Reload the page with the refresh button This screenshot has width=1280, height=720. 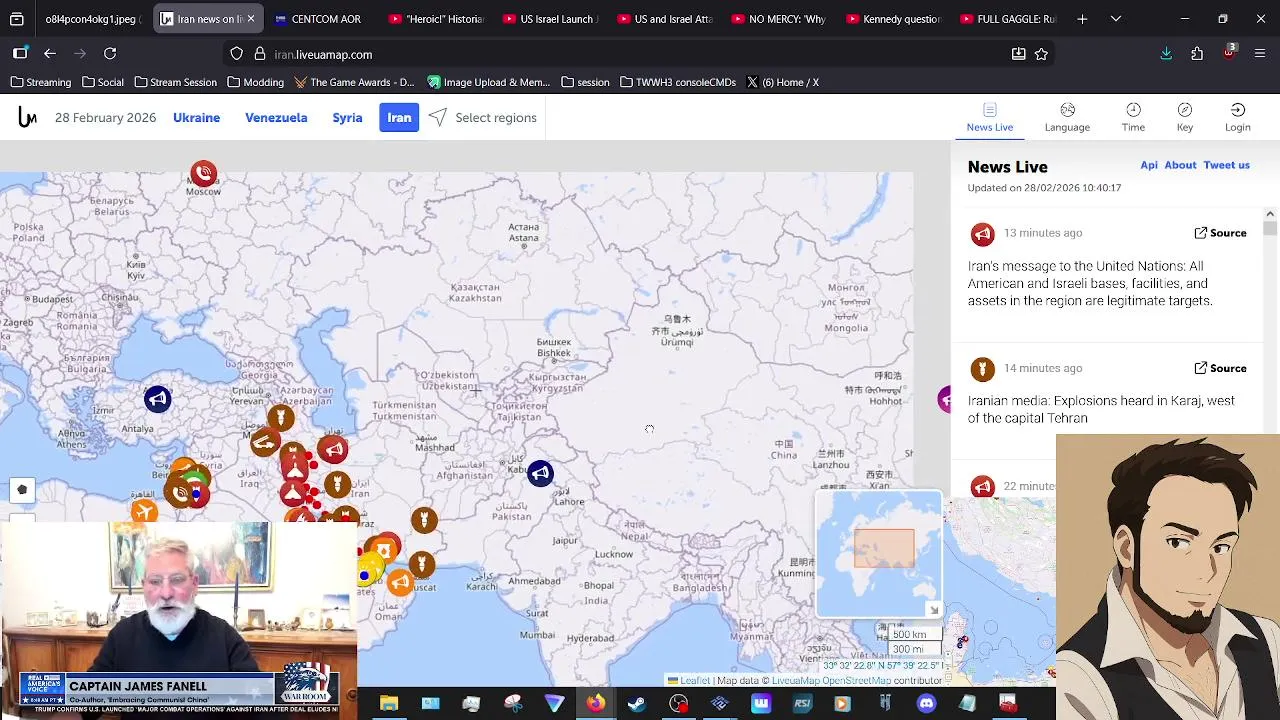[x=110, y=54]
